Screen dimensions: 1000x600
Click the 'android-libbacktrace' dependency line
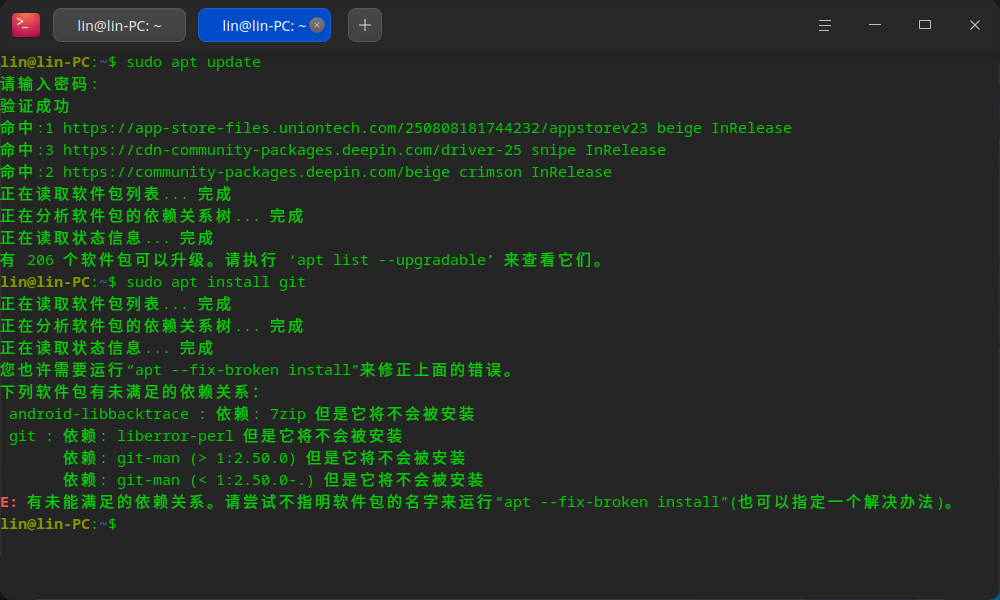coord(242,414)
